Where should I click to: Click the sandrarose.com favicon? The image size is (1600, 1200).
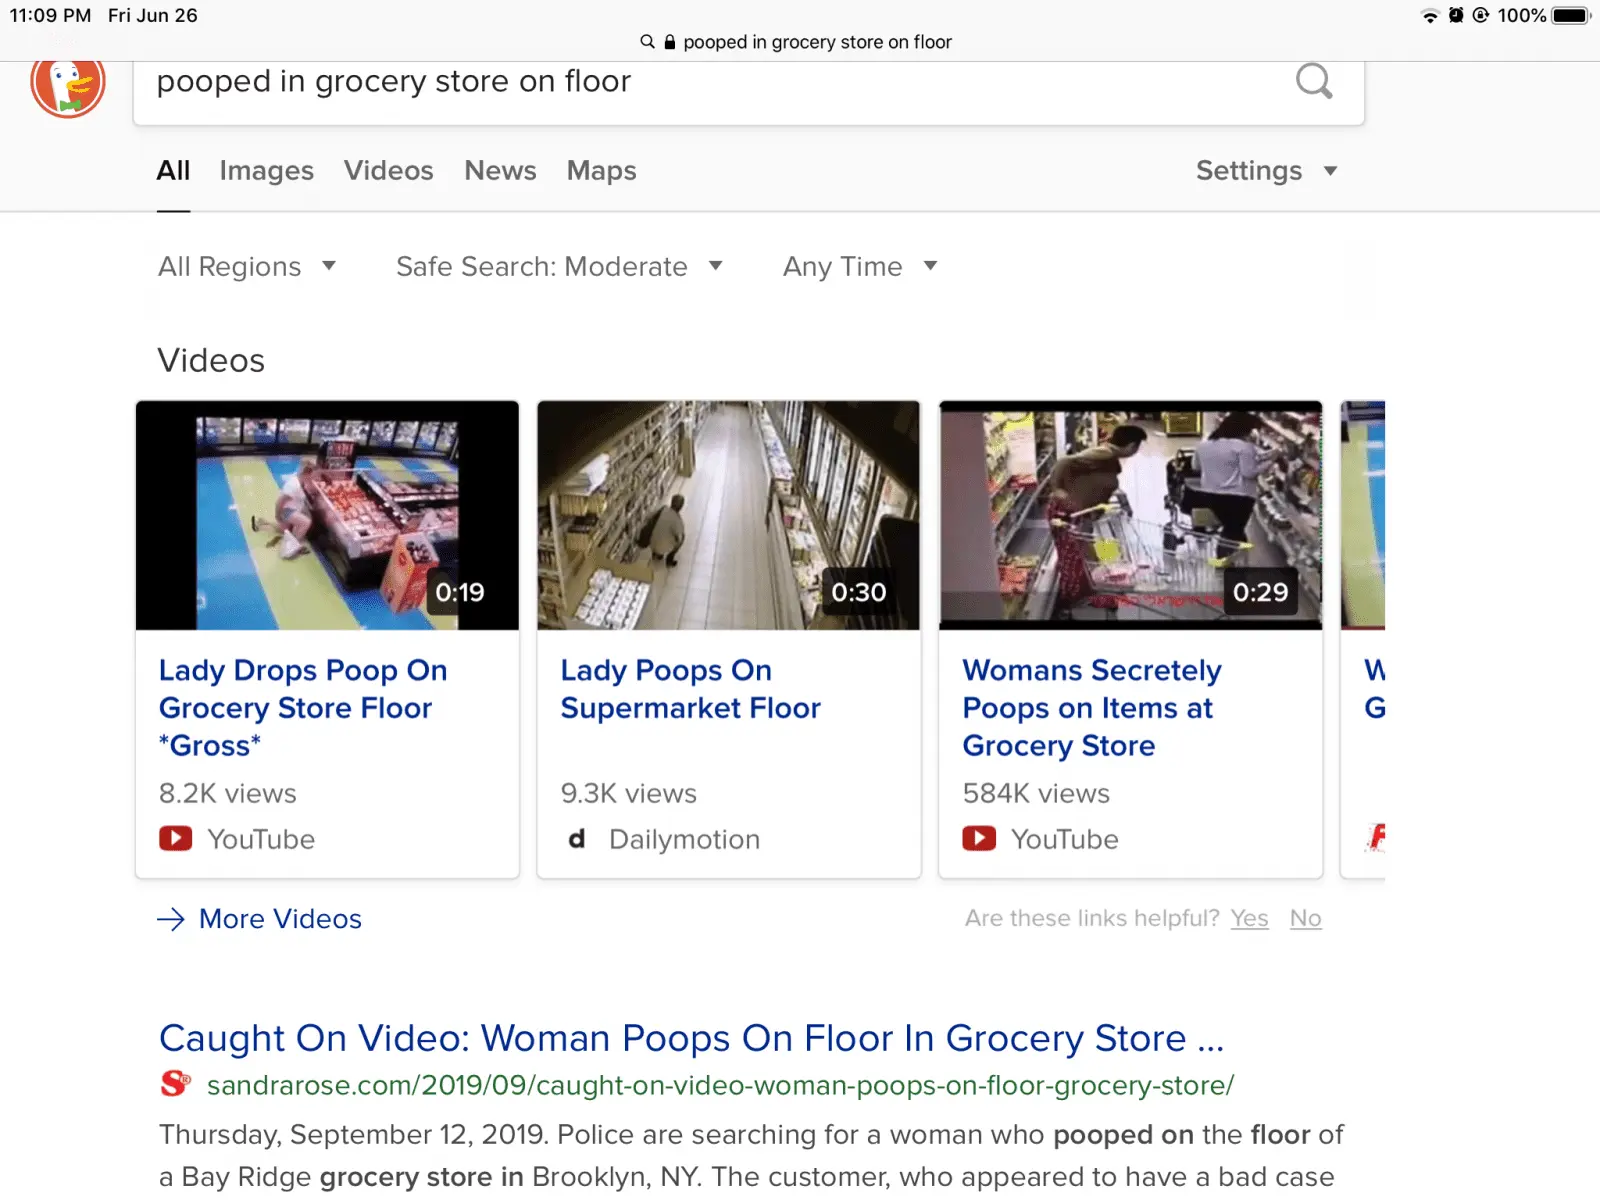(x=175, y=1084)
